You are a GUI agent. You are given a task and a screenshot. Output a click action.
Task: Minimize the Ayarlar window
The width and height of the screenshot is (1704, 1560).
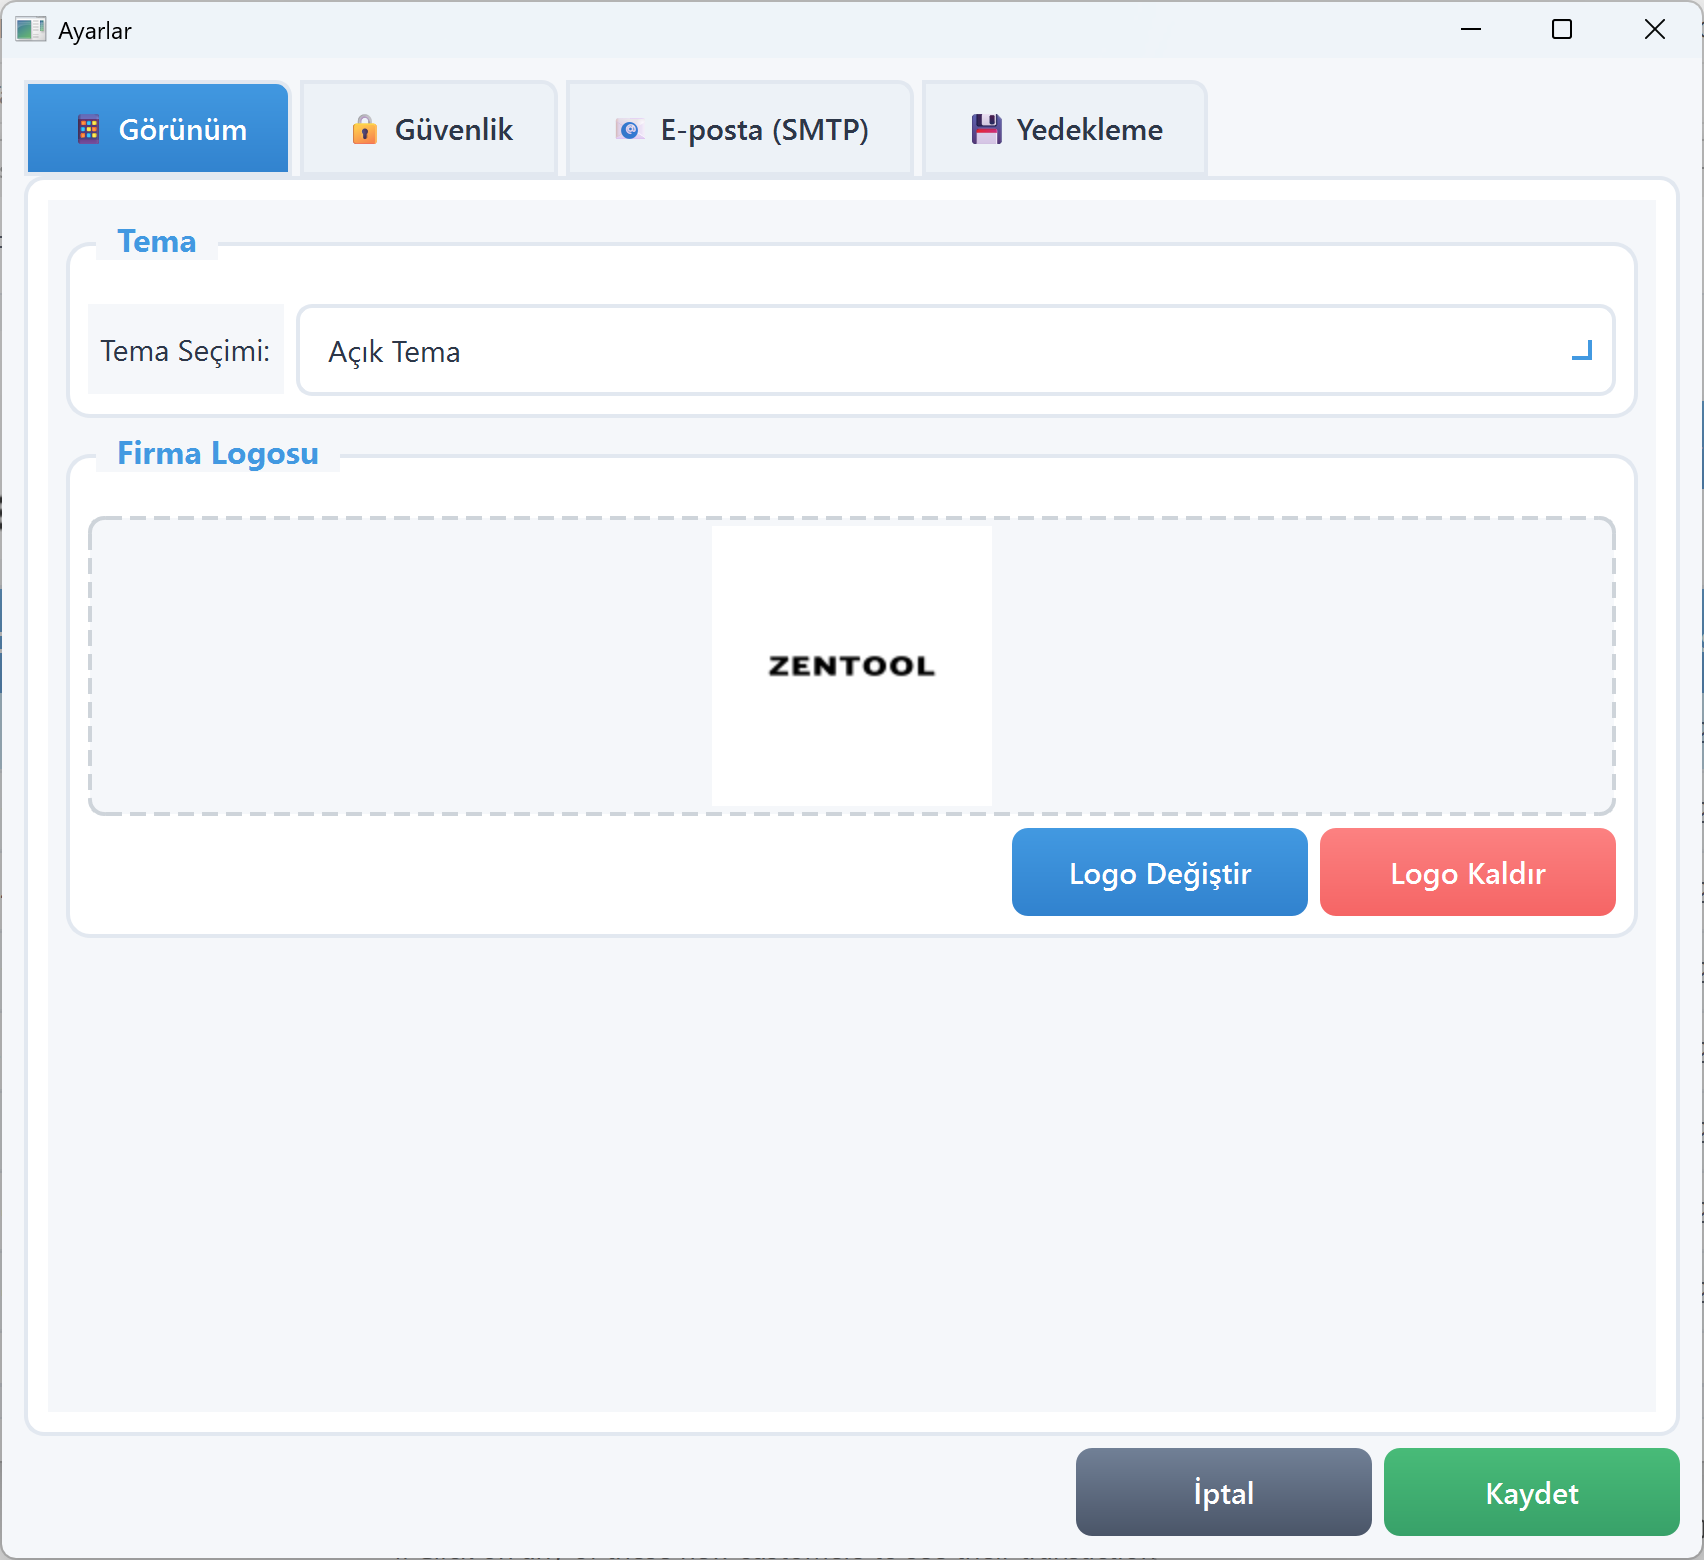[1470, 30]
